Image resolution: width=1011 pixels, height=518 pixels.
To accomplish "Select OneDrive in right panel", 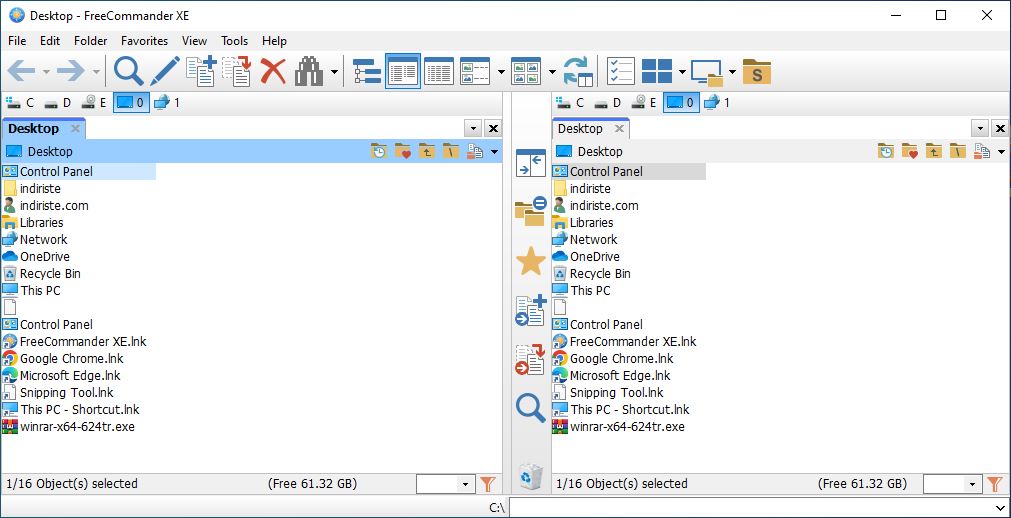I will (594, 257).
